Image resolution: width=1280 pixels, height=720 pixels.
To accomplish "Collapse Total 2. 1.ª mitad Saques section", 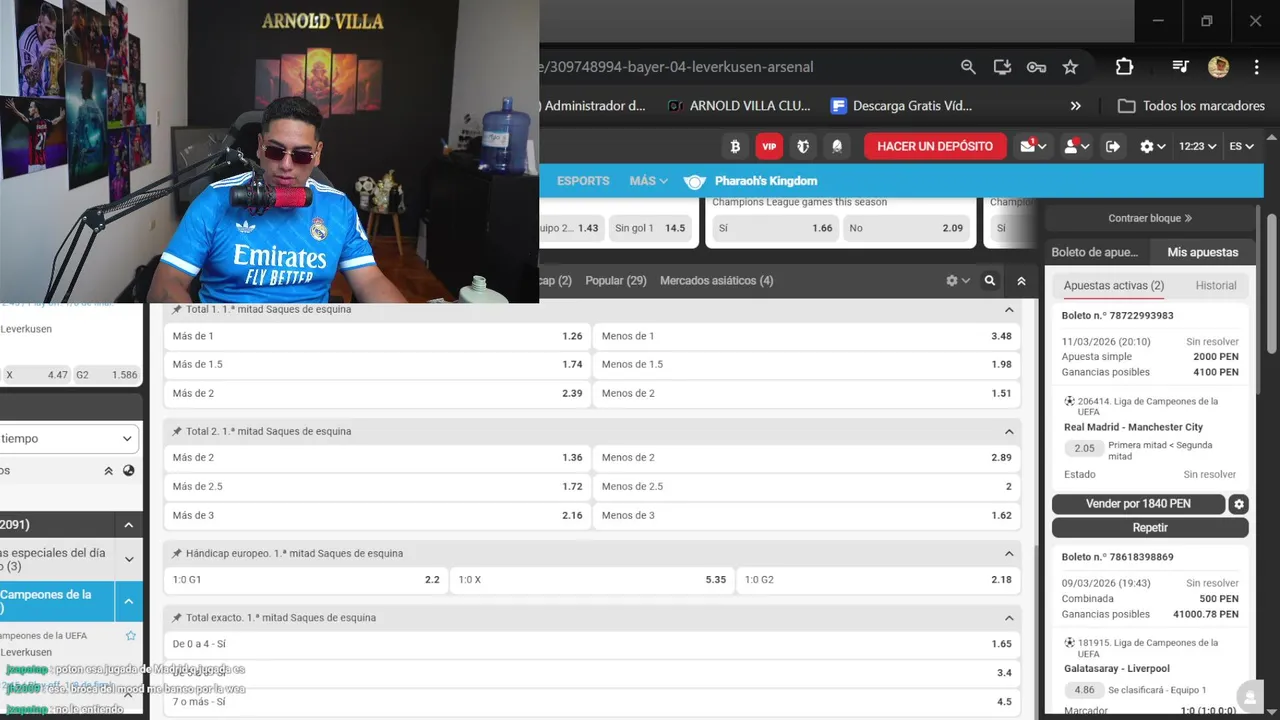I will click(1009, 432).
